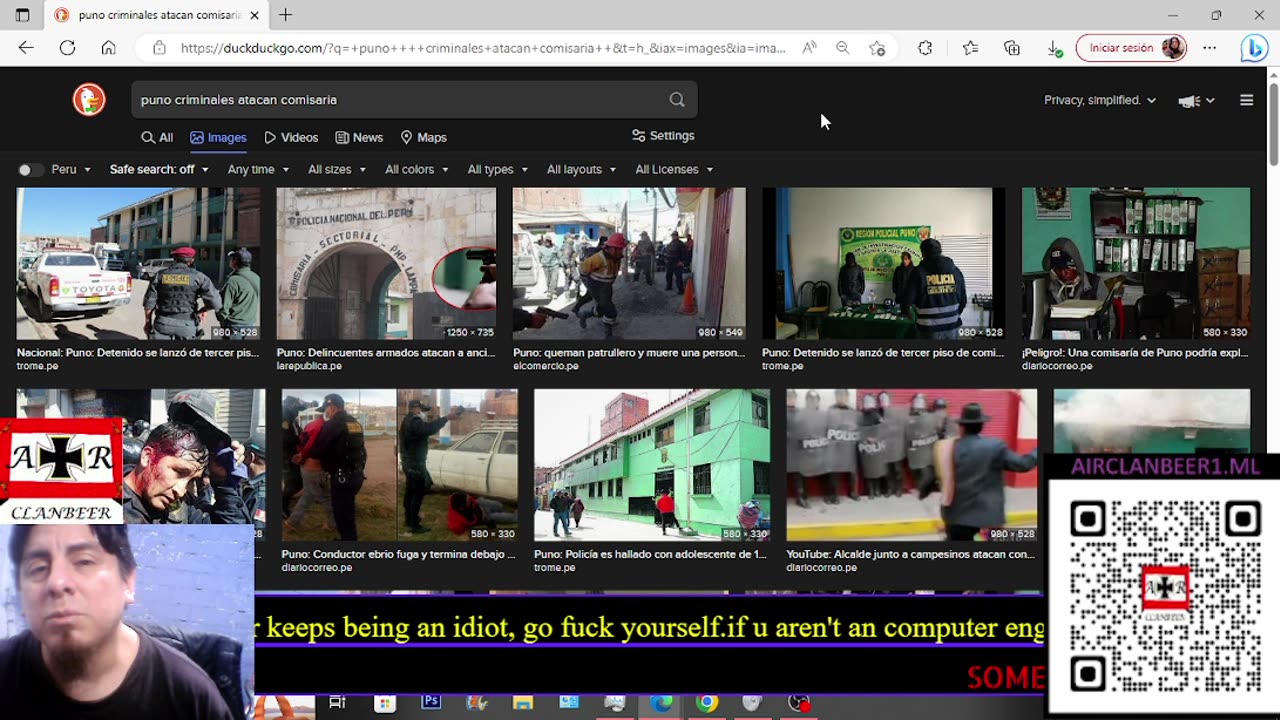Screen dimensions: 1280x720
Task: Open Task View on the taskbar
Action: [x=337, y=703]
